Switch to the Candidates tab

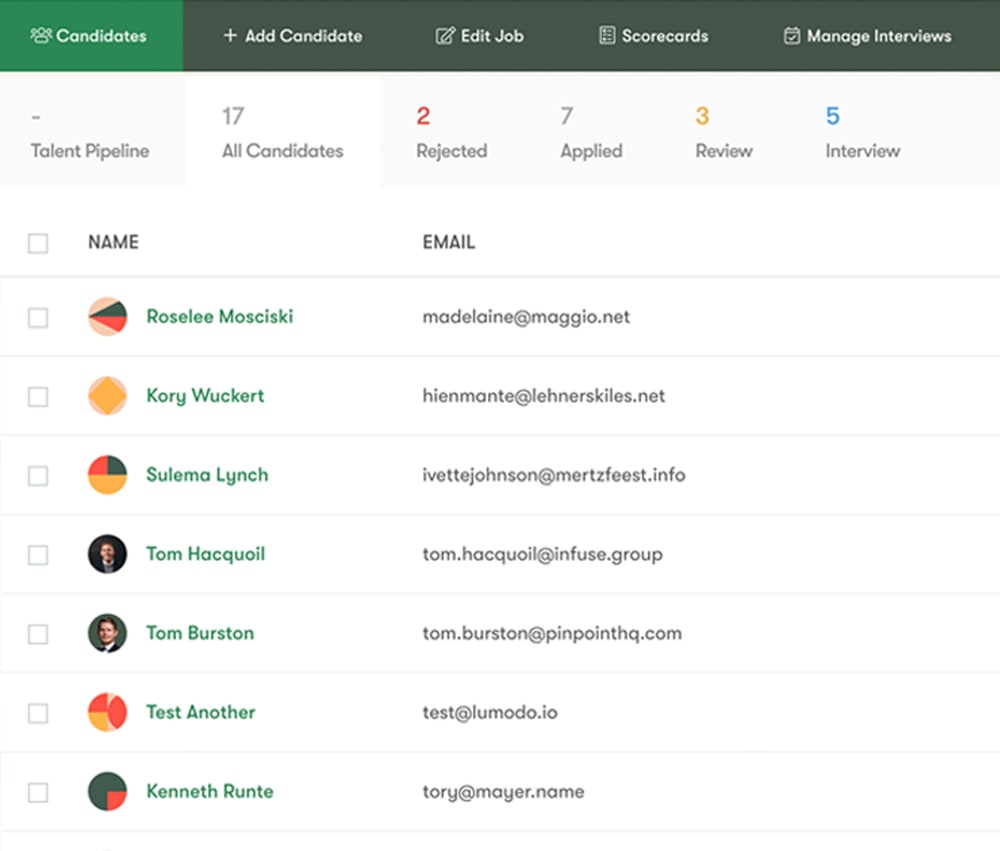[x=91, y=36]
